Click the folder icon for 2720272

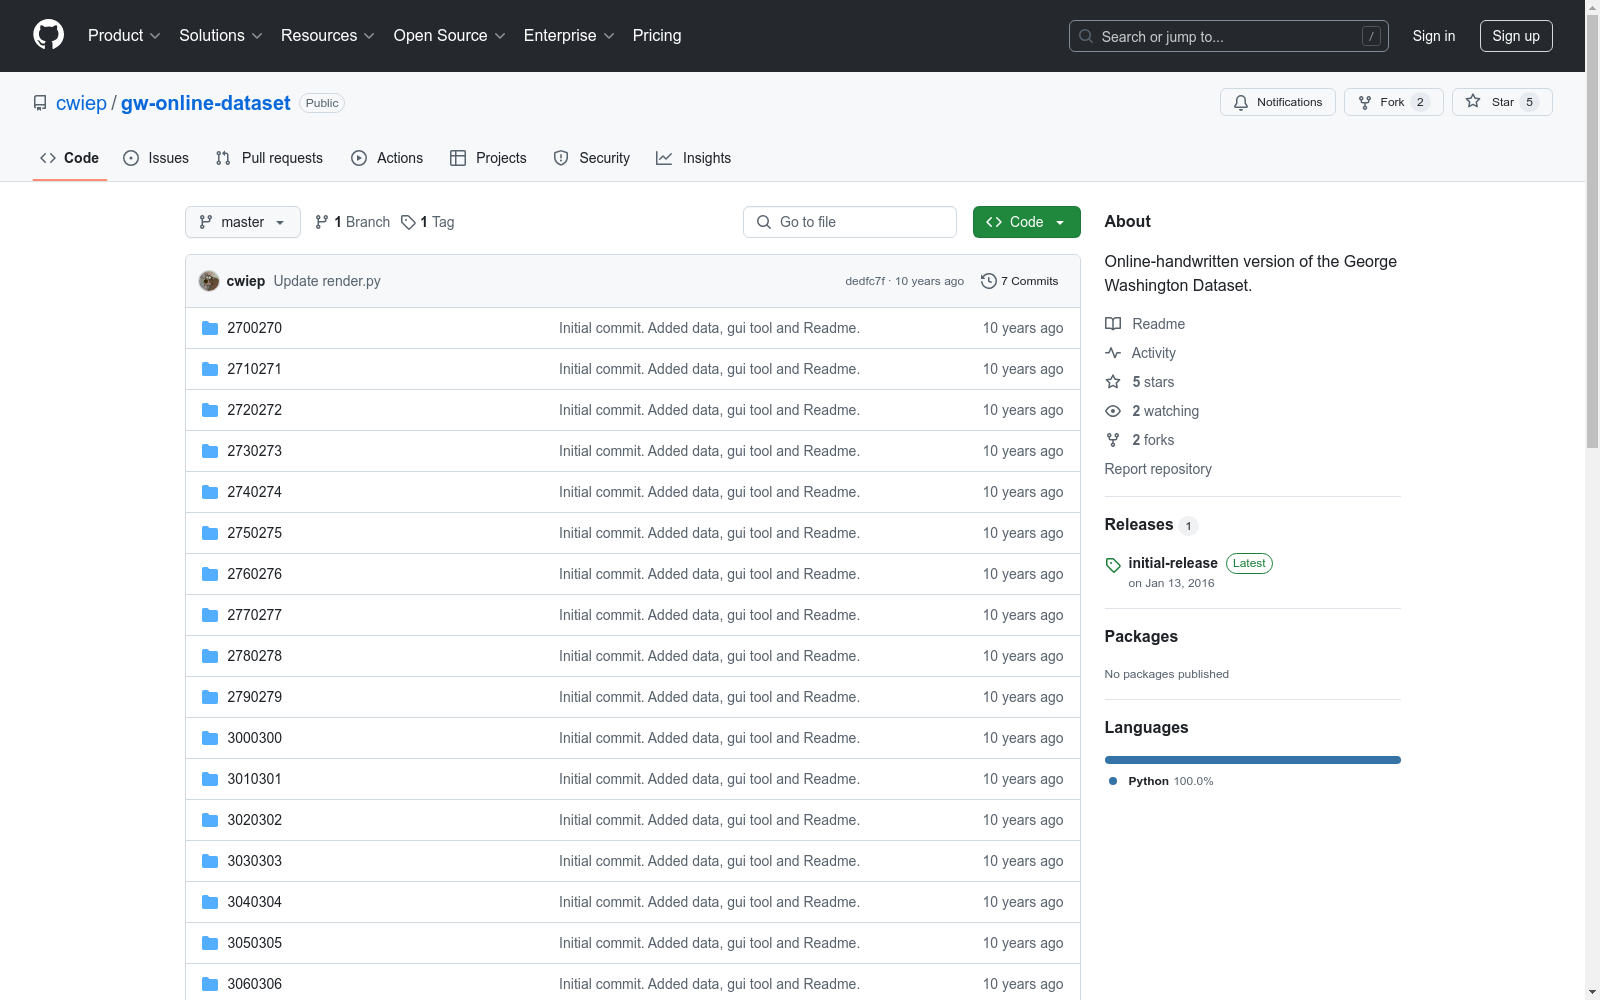click(x=210, y=410)
